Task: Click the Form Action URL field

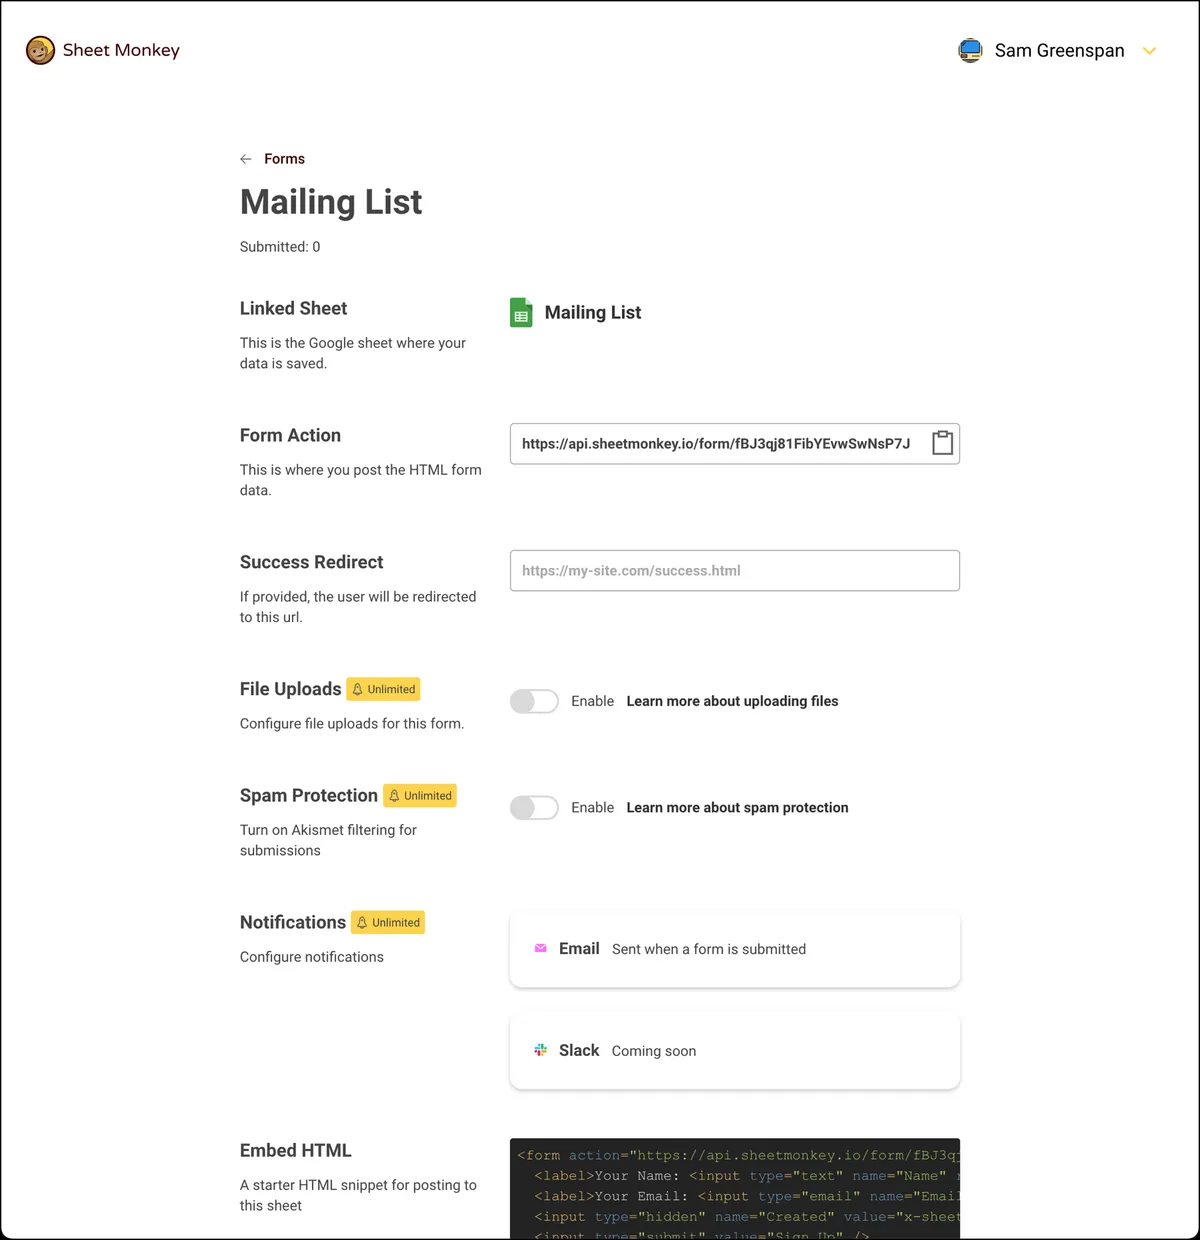Action: click(735, 444)
